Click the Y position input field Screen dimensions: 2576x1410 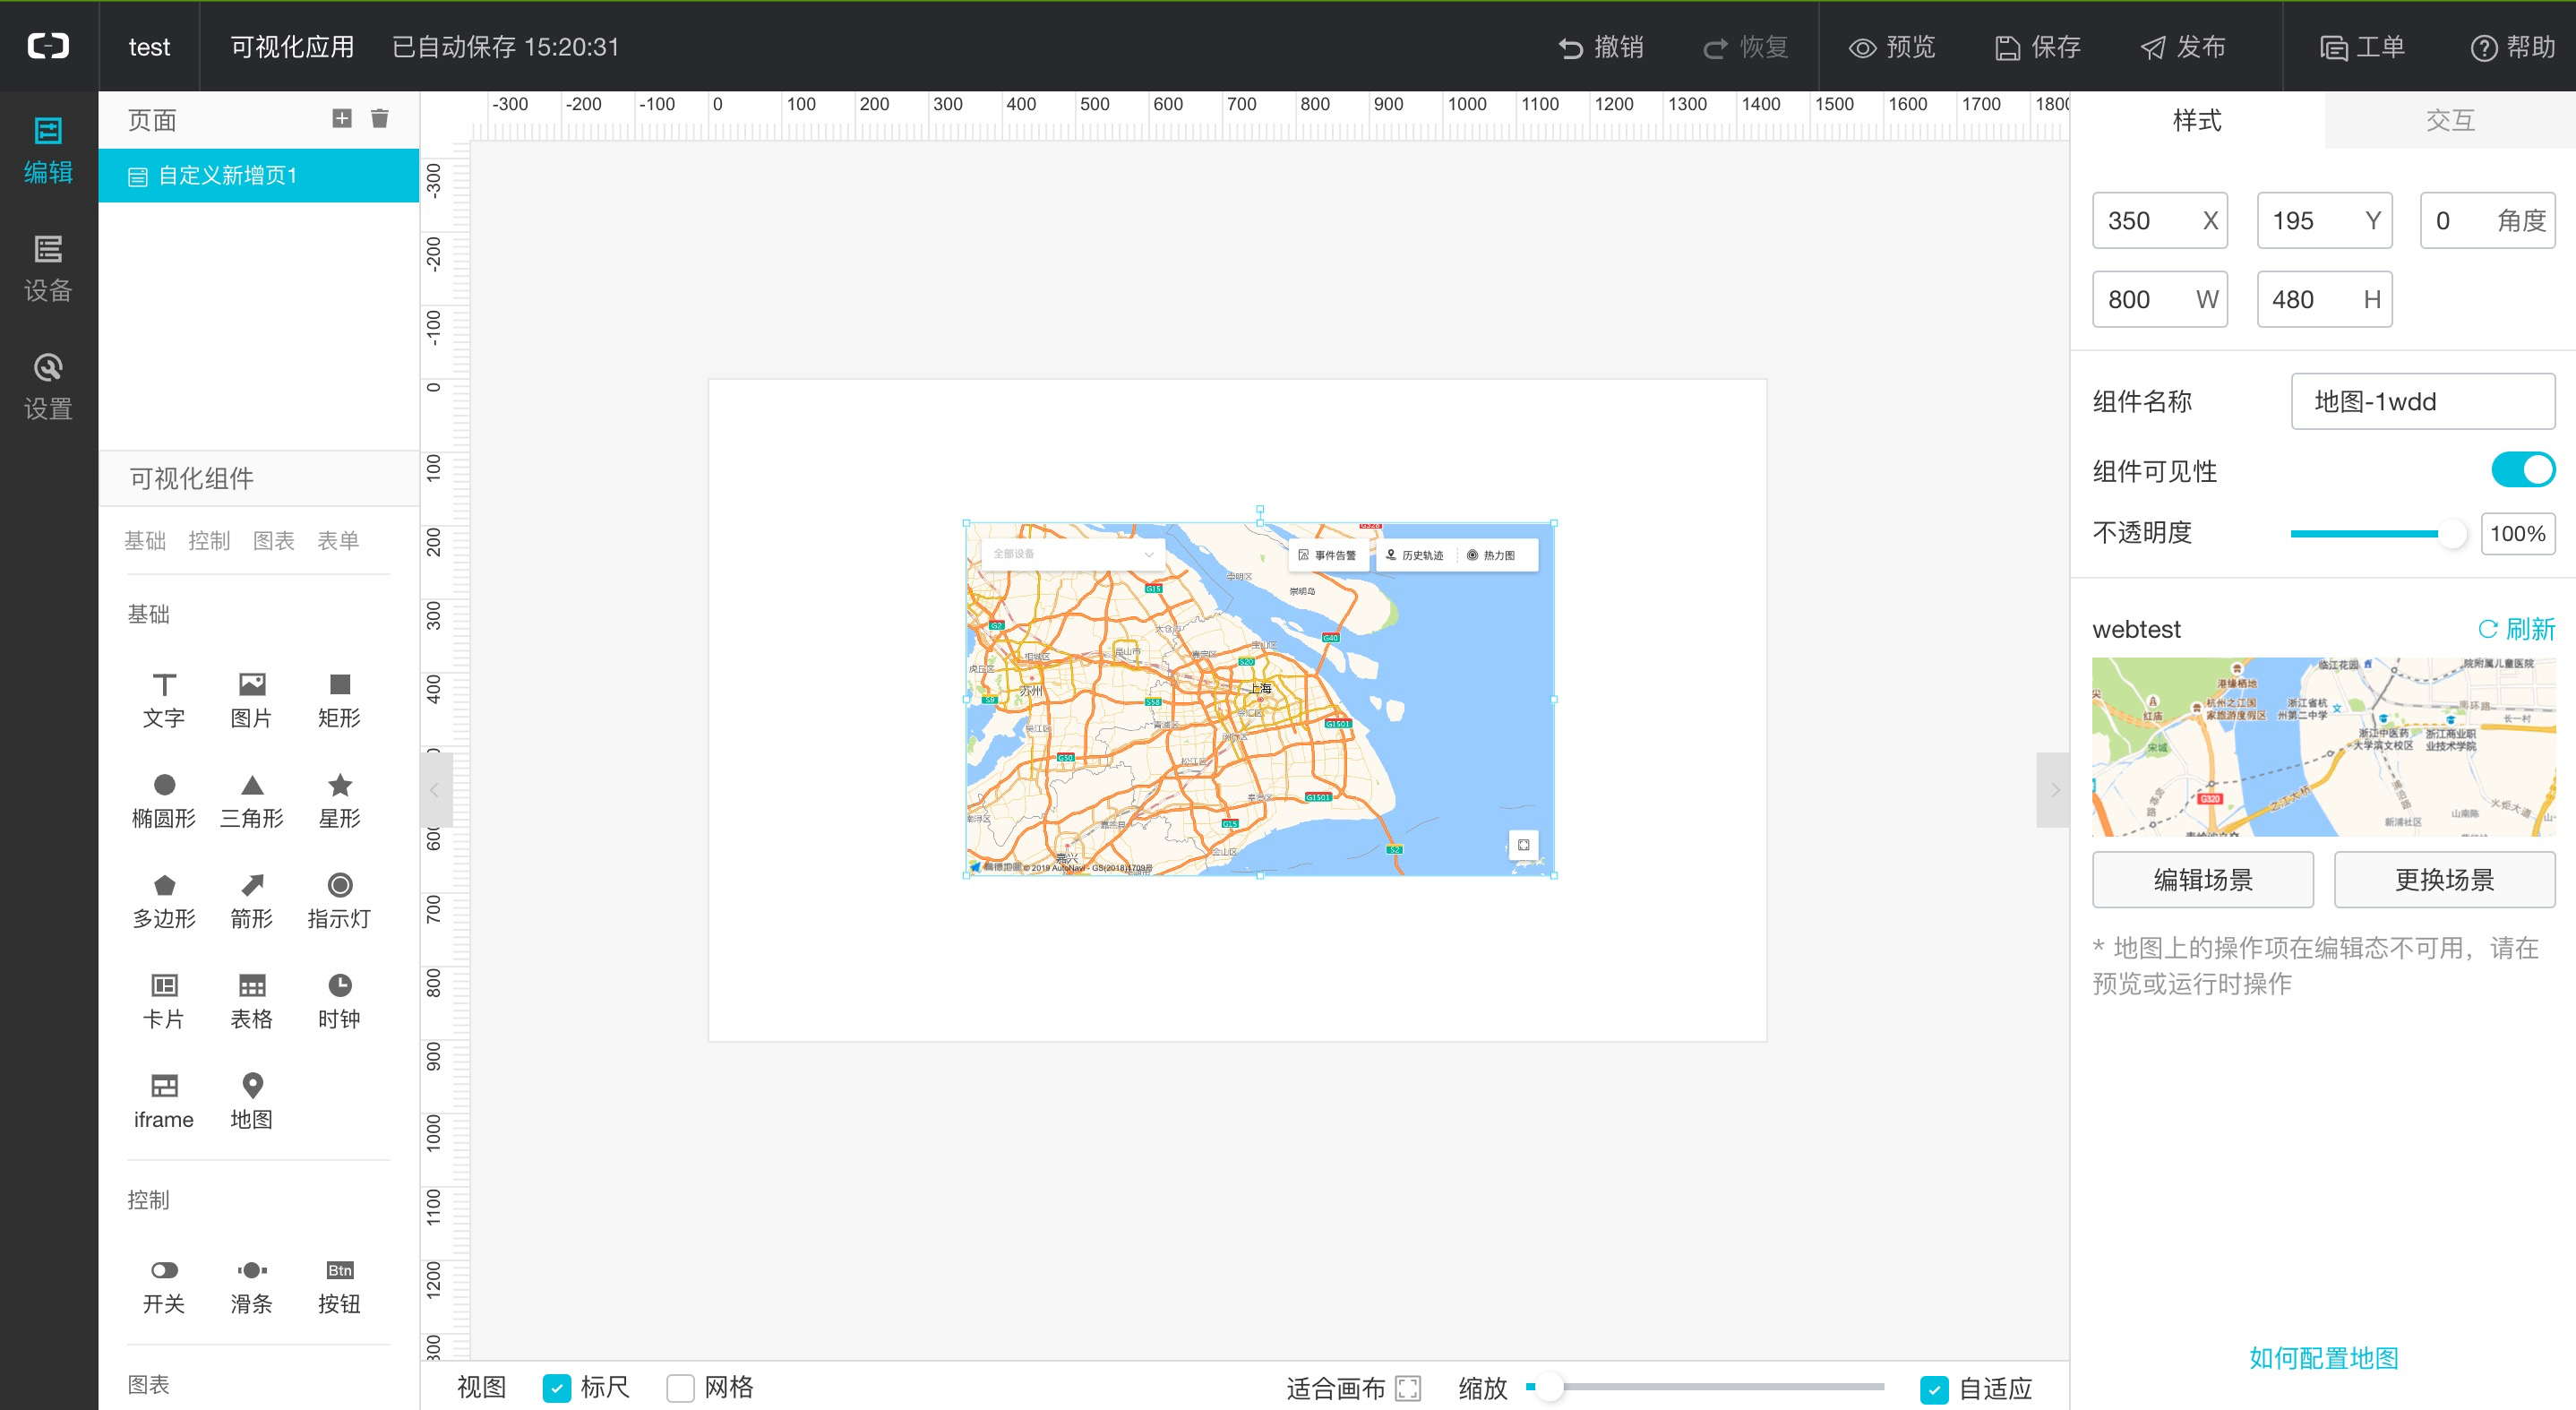2324,220
